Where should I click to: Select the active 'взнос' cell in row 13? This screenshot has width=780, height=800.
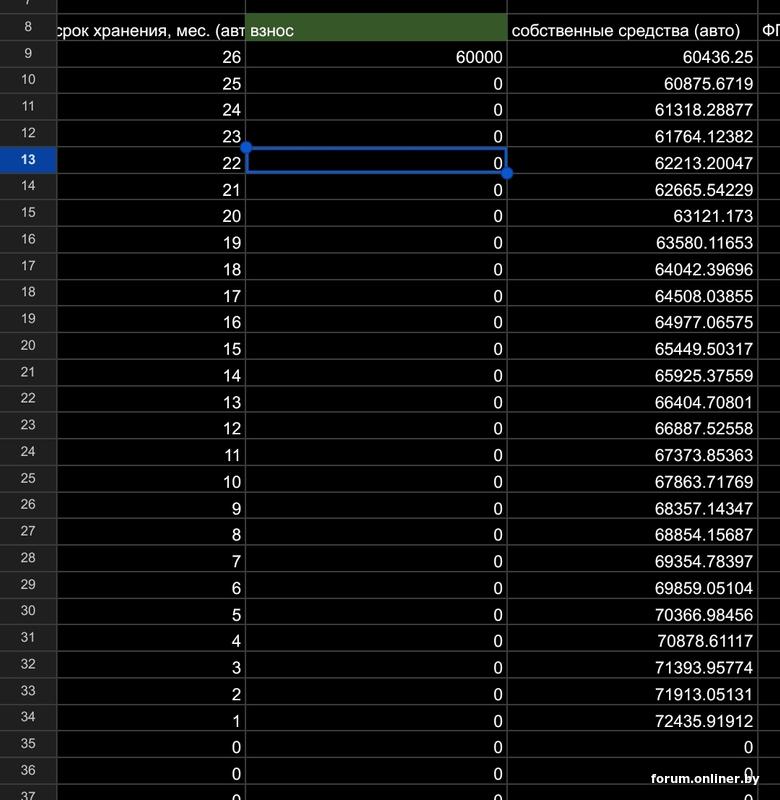pyautogui.click(x=376, y=160)
